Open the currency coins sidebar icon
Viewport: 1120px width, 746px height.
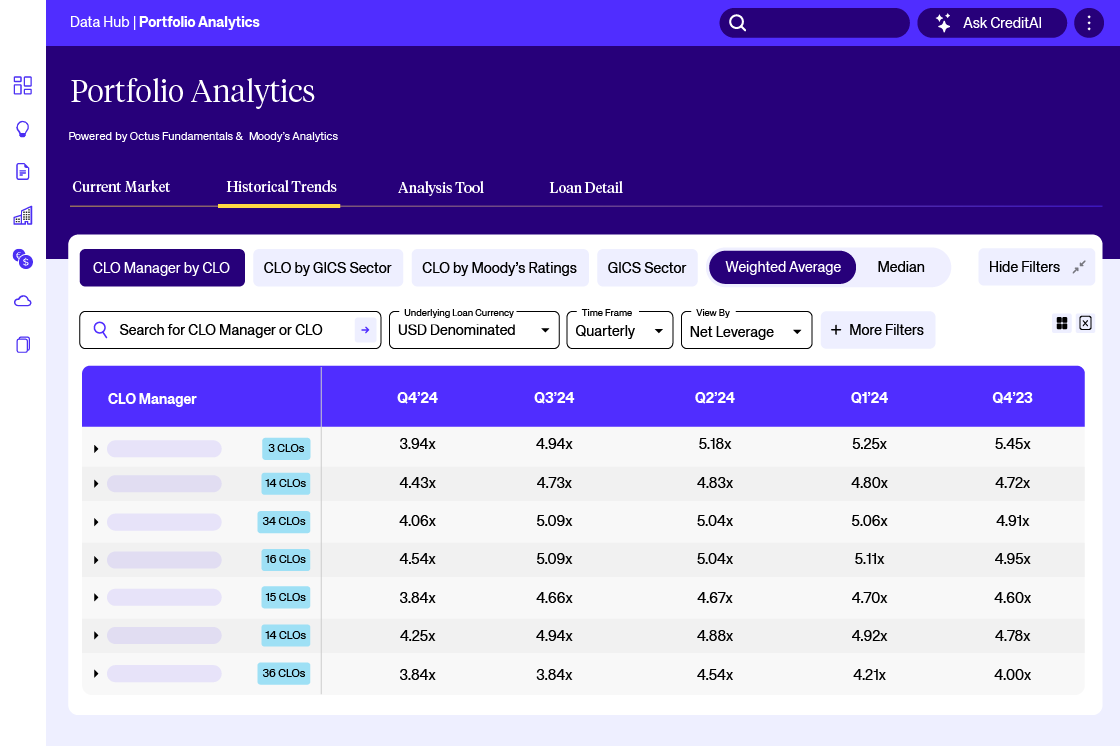point(23,259)
